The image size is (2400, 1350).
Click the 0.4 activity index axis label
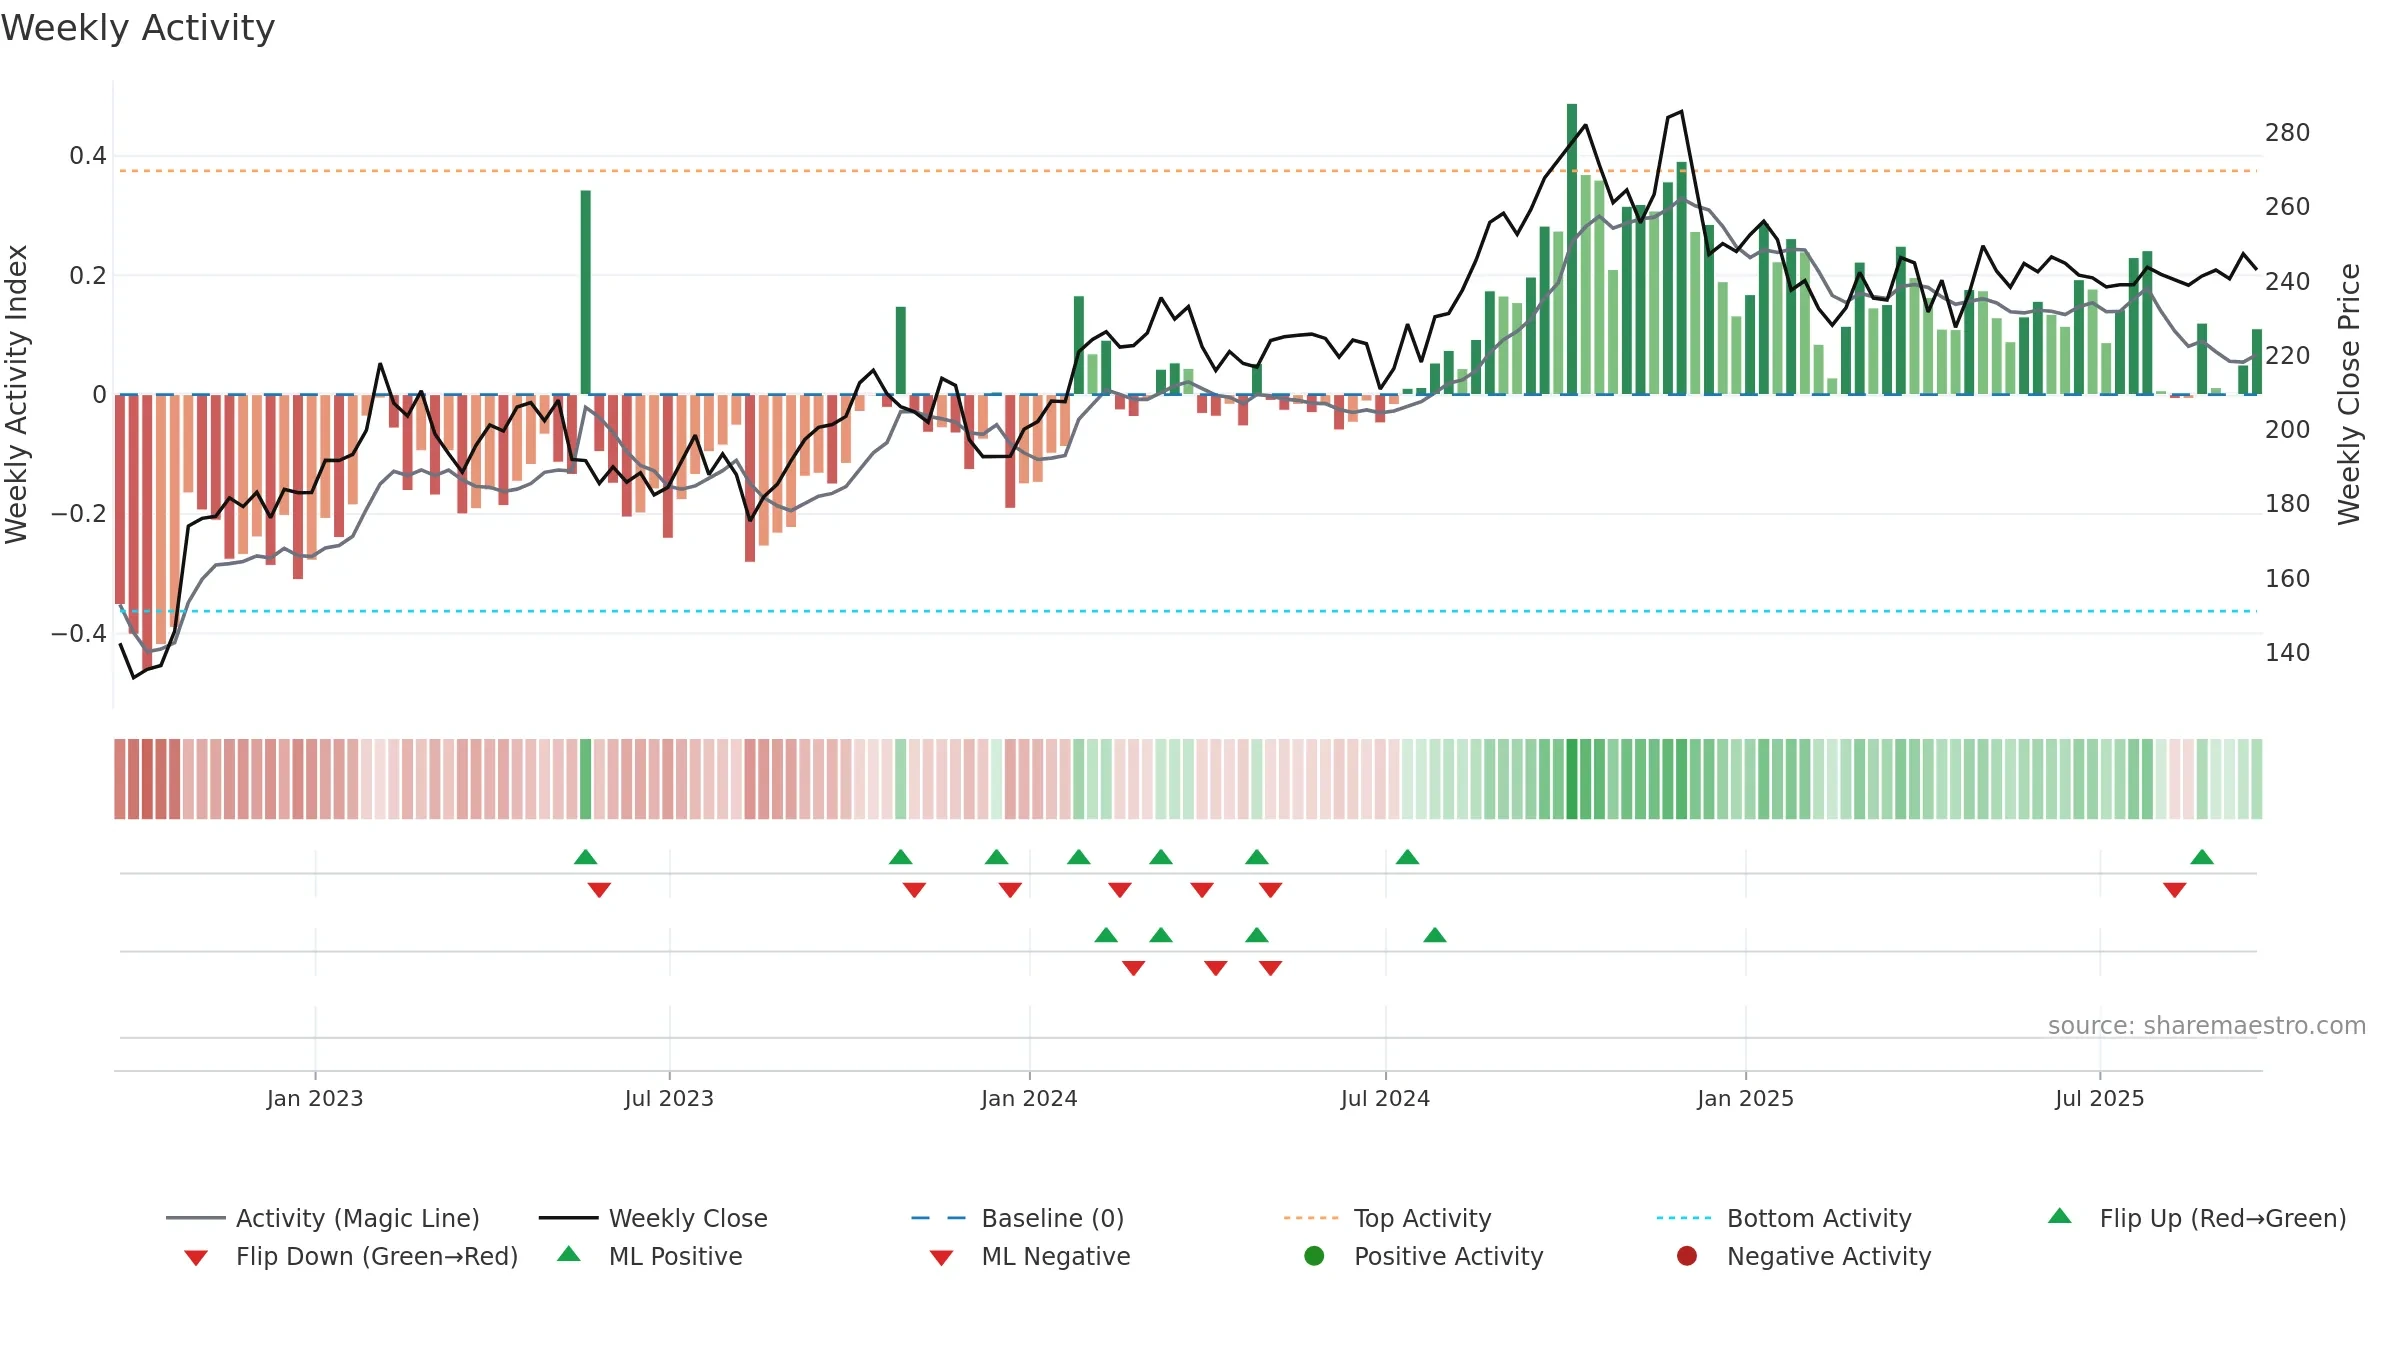[88, 156]
